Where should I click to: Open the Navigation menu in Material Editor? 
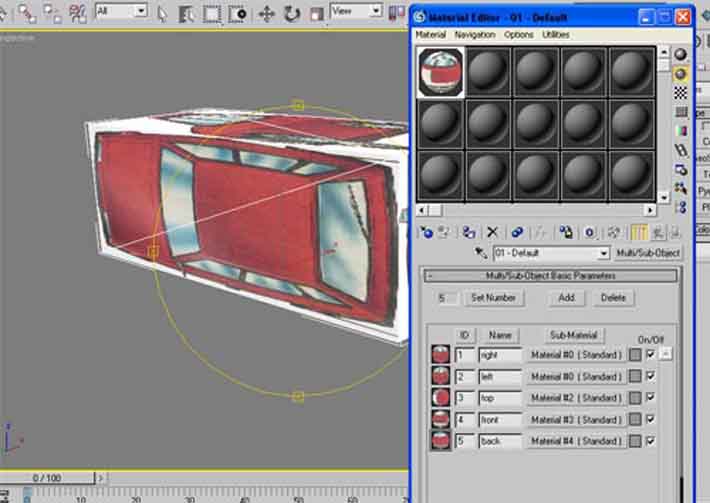[x=474, y=35]
